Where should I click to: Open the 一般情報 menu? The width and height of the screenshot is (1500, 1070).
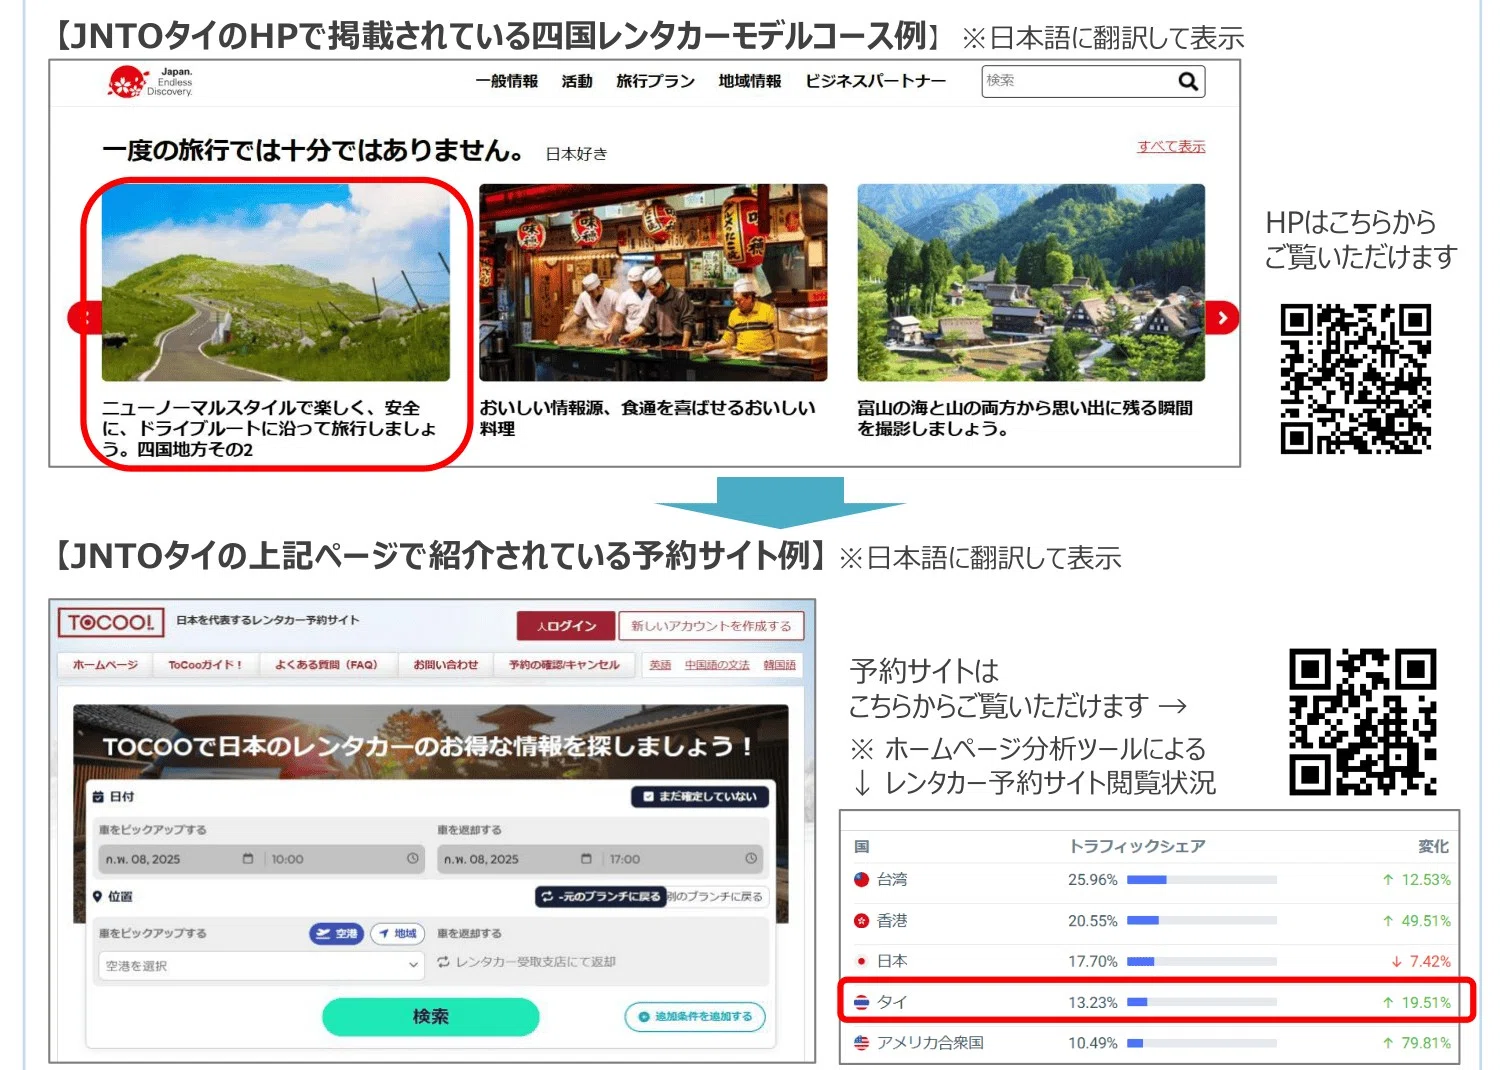[507, 82]
